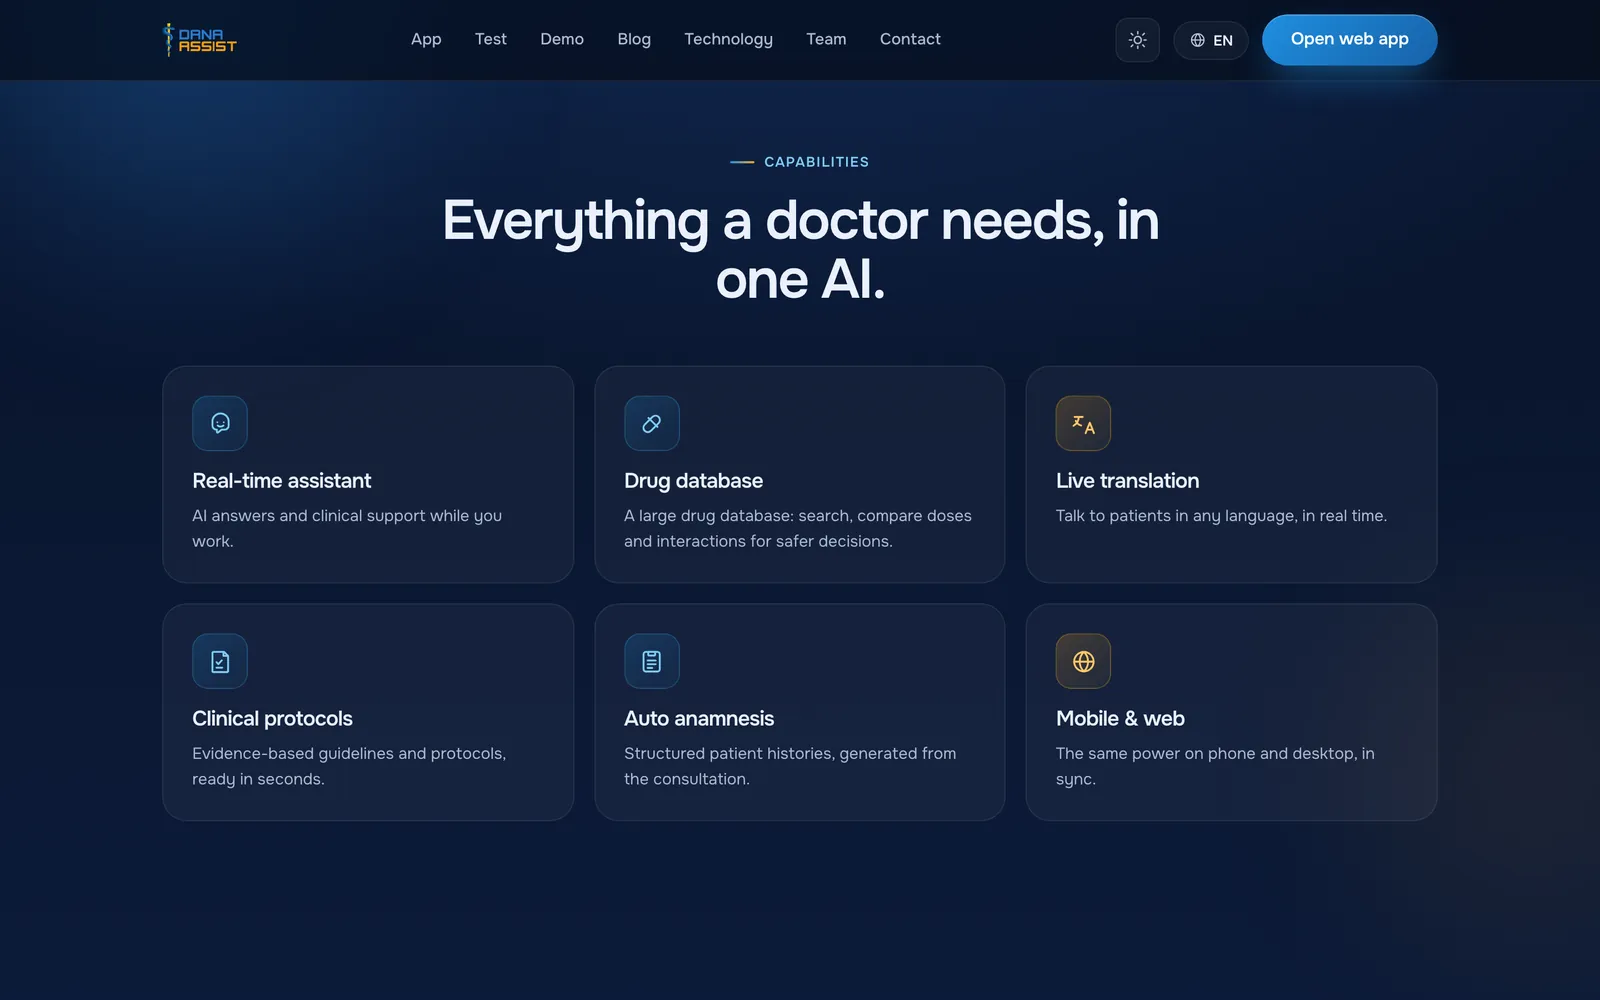
Task: Click 'A large drug database' description
Action: coord(798,528)
